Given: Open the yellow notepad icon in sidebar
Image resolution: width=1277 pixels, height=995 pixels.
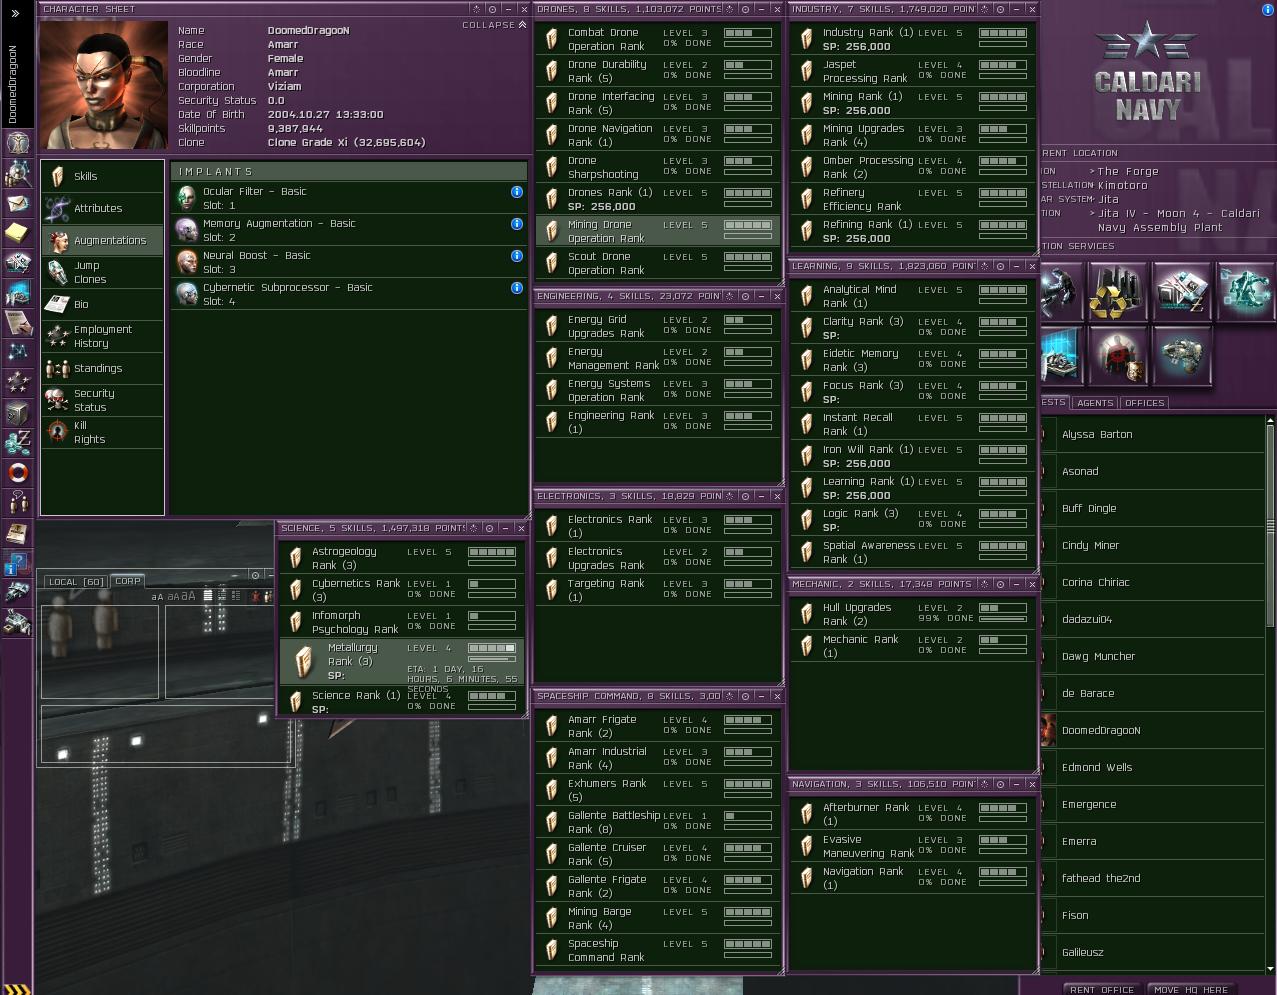Looking at the screenshot, I should pyautogui.click(x=17, y=233).
